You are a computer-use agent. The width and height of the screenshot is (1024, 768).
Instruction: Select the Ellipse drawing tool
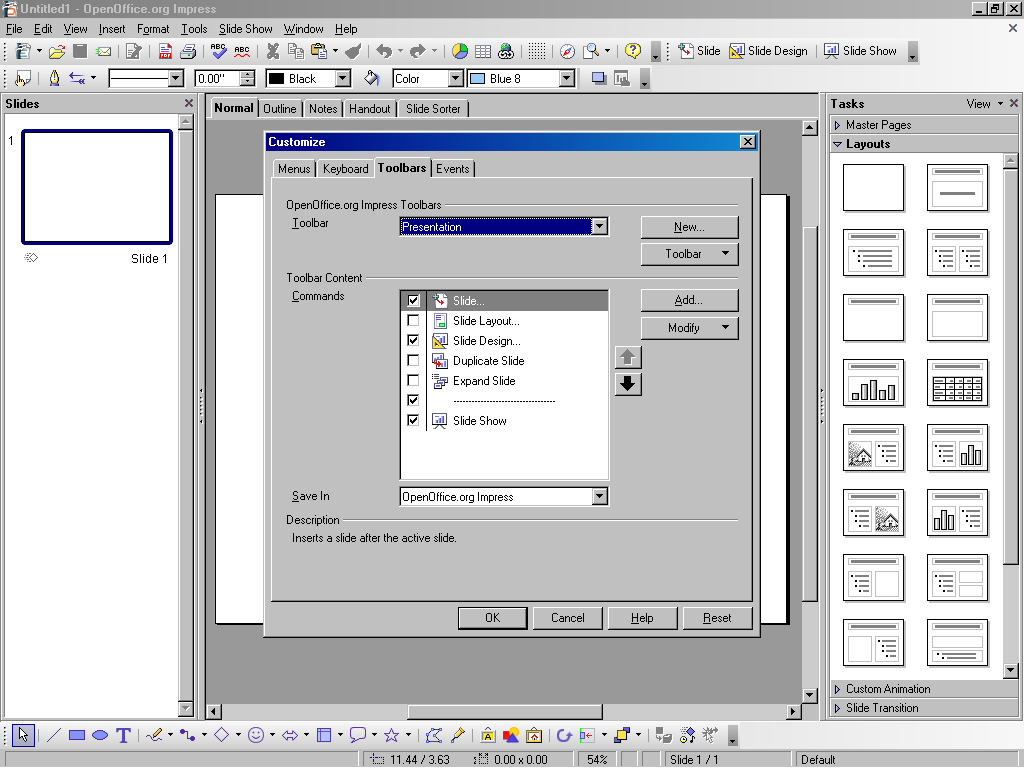point(100,735)
